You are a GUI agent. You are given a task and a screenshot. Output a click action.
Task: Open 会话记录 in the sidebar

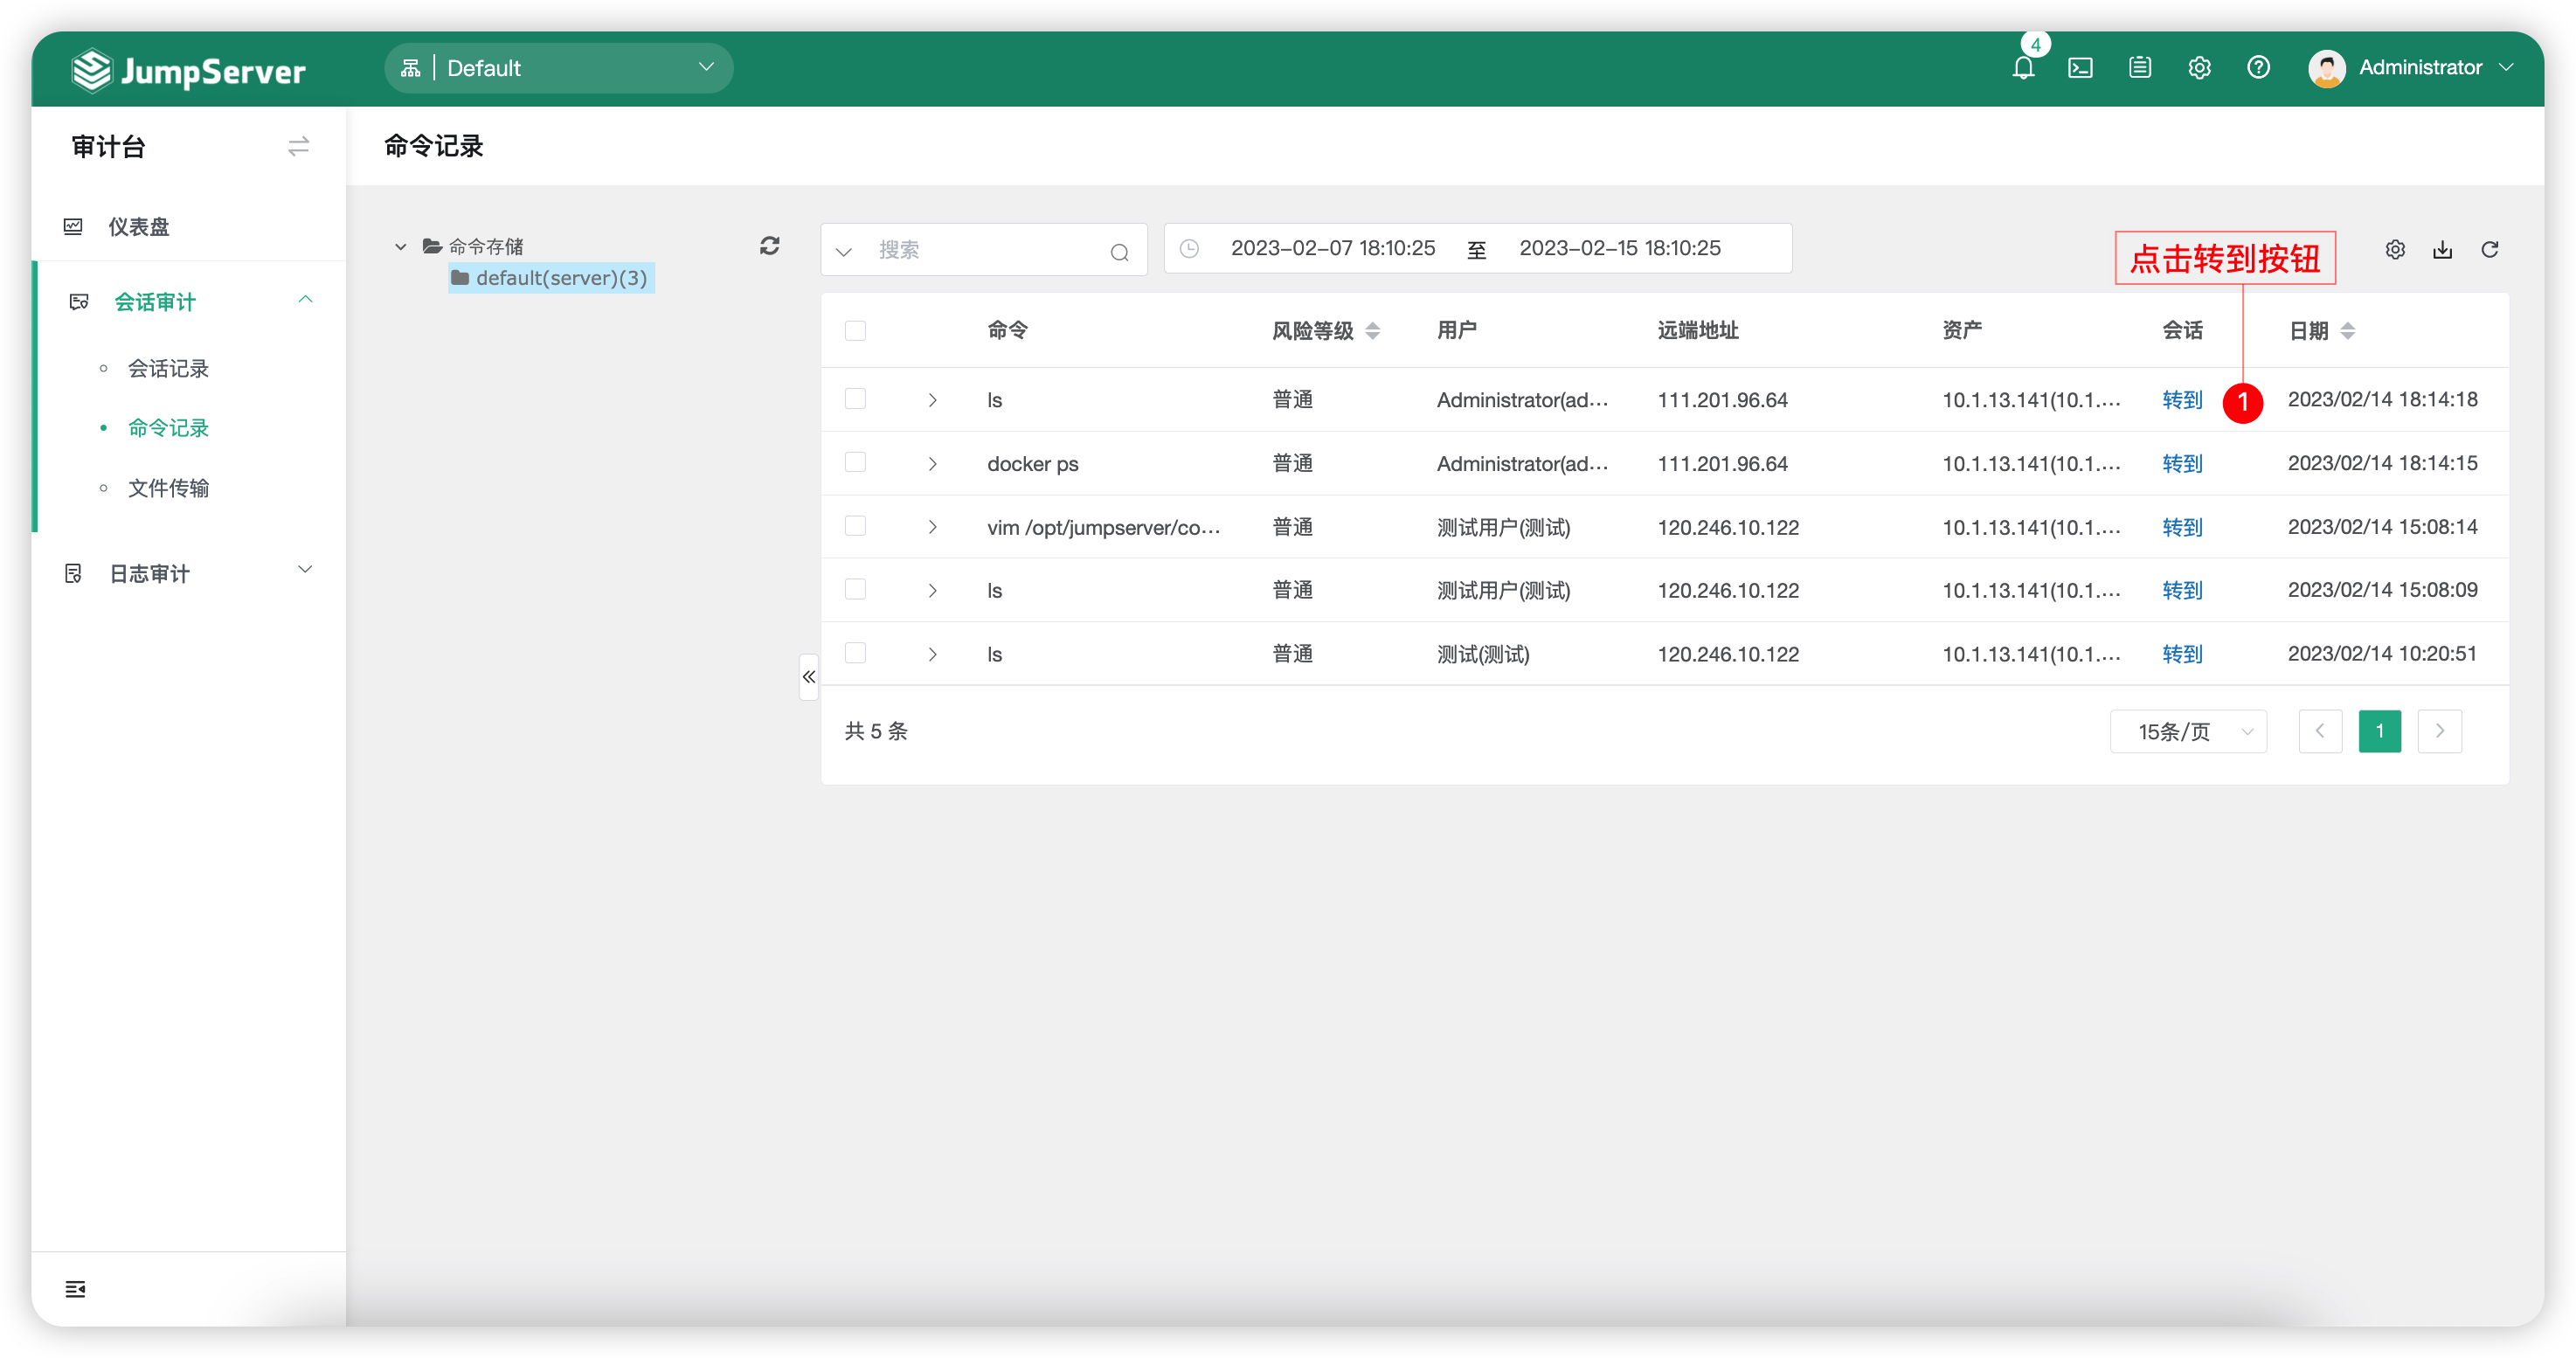(168, 368)
